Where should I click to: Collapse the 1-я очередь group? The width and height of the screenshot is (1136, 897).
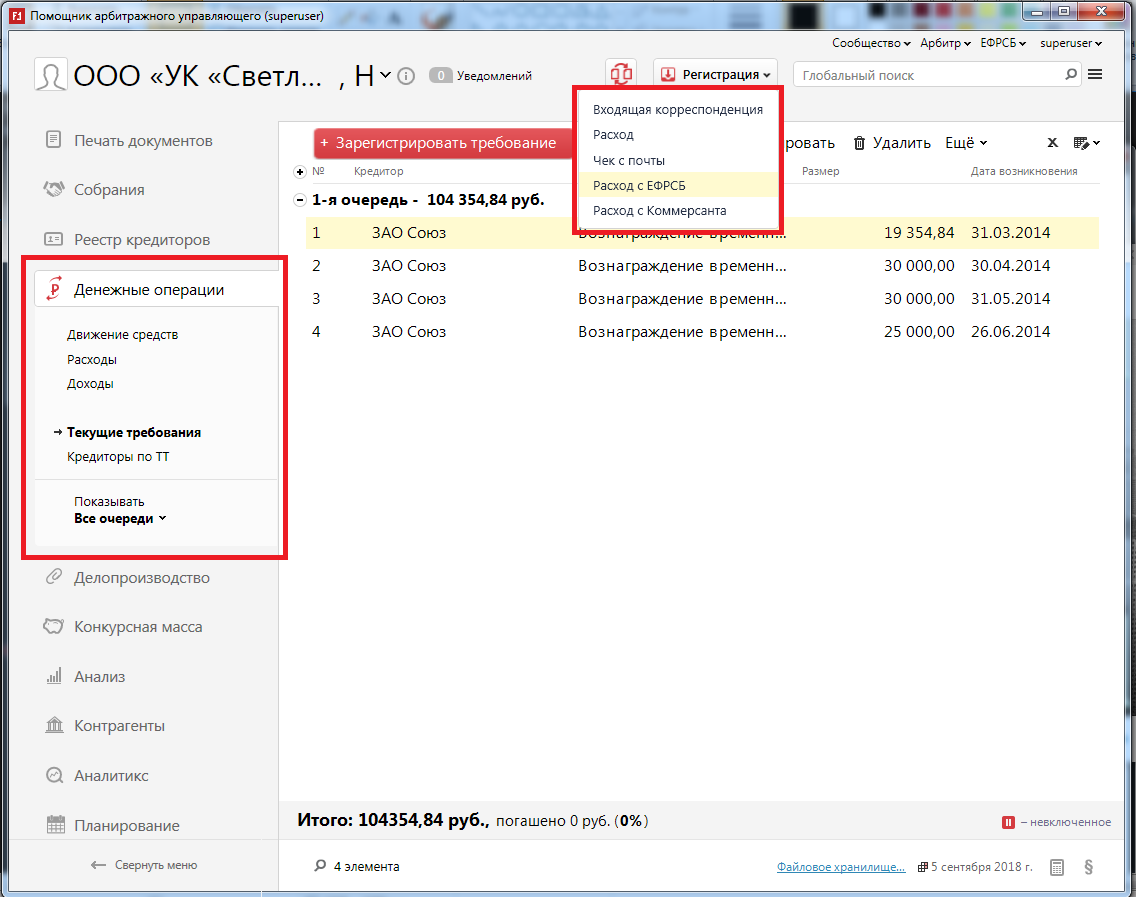tap(299, 200)
